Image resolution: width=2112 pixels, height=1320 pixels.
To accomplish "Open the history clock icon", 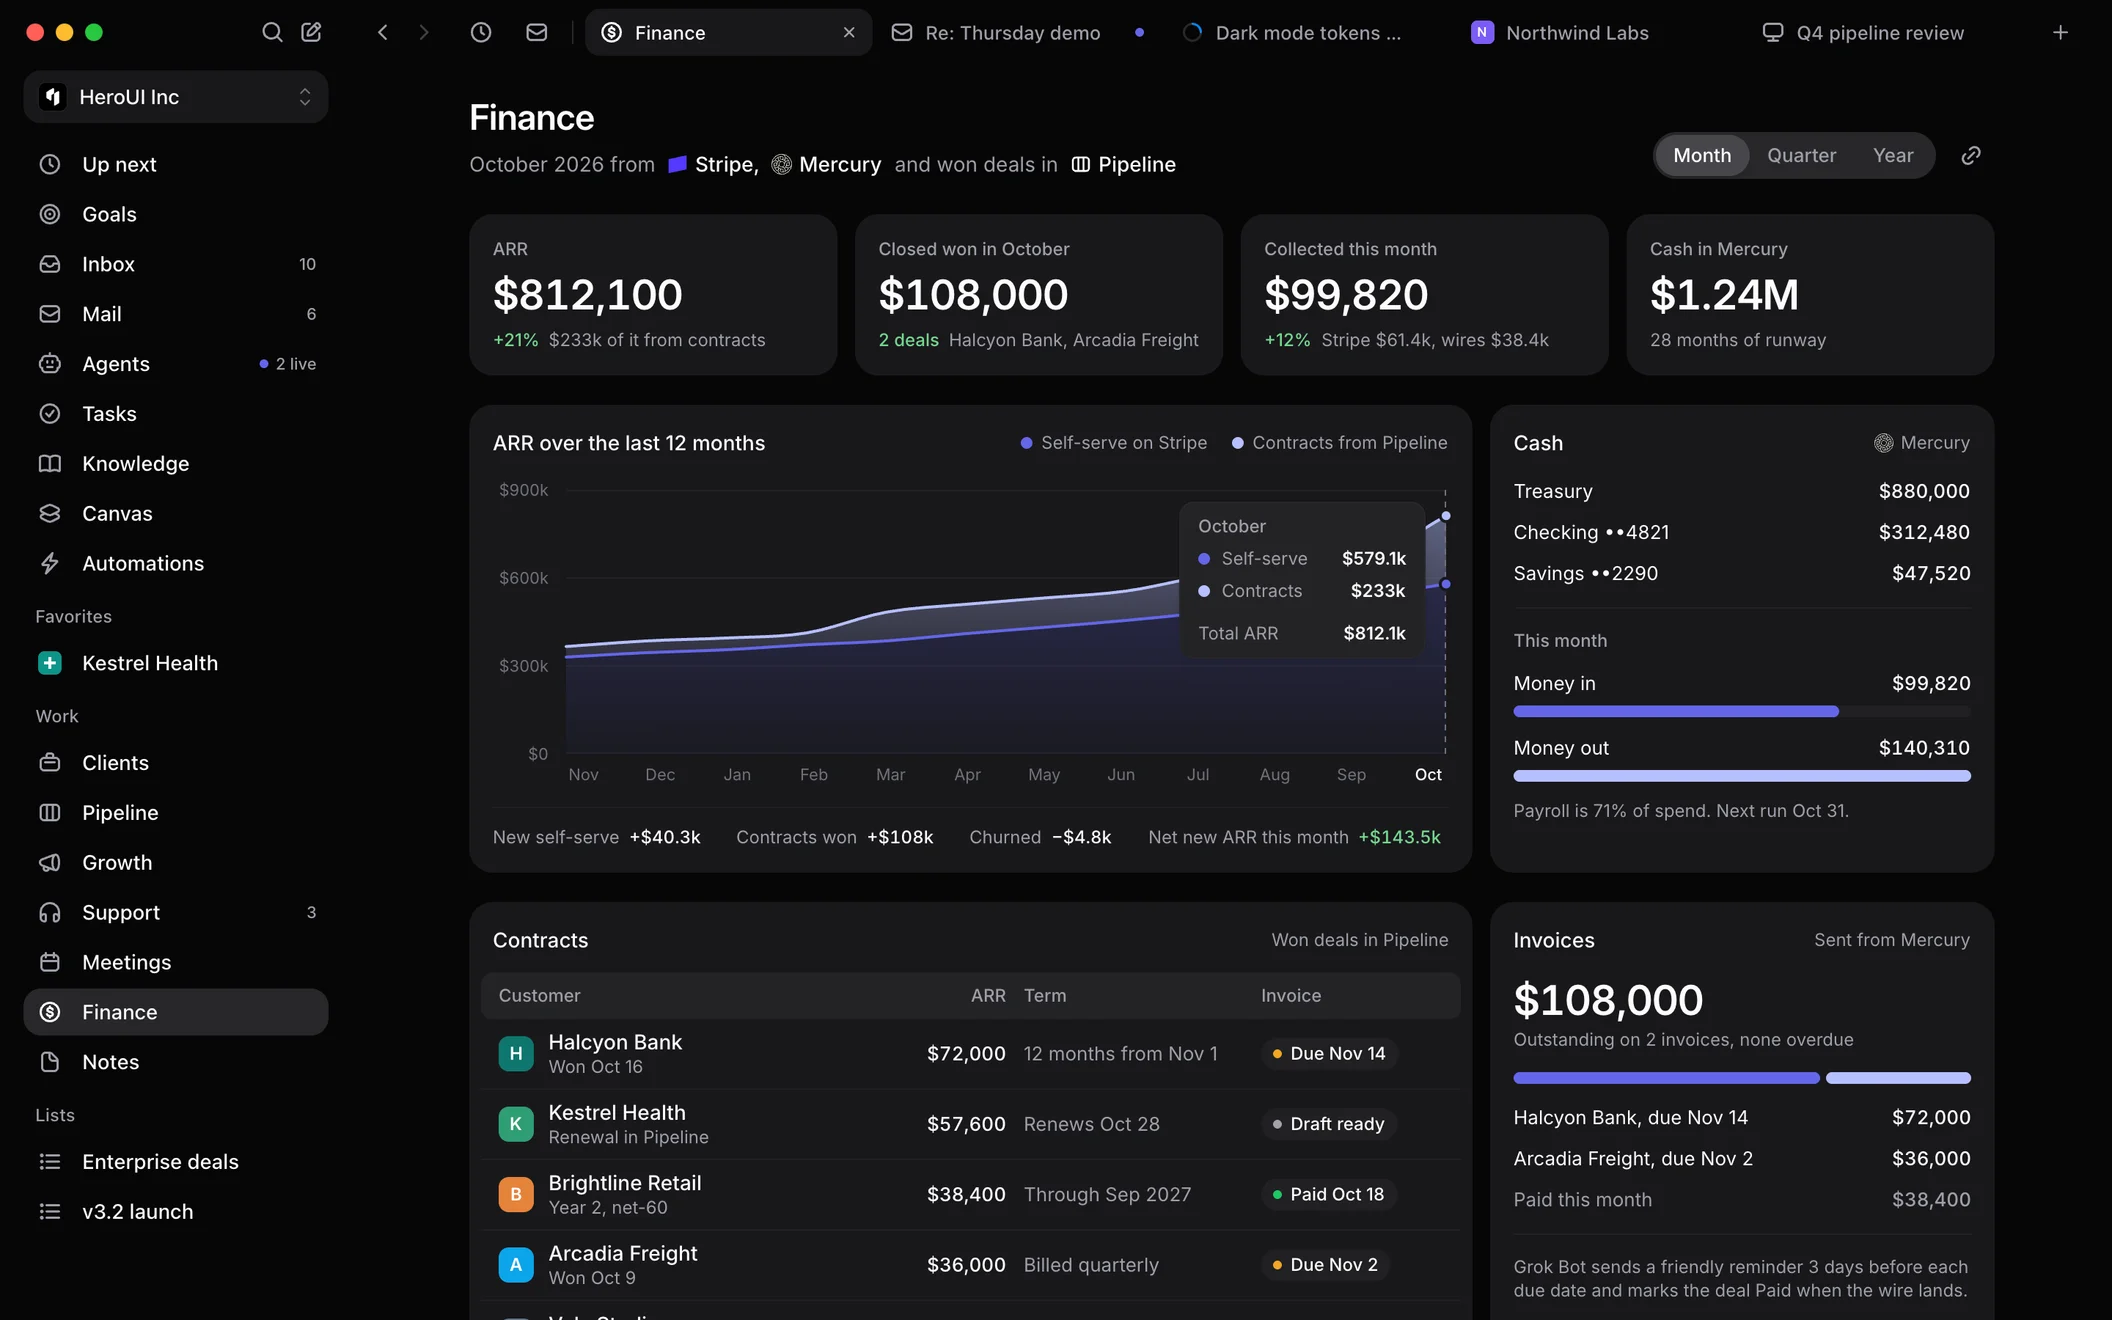I will click(481, 32).
